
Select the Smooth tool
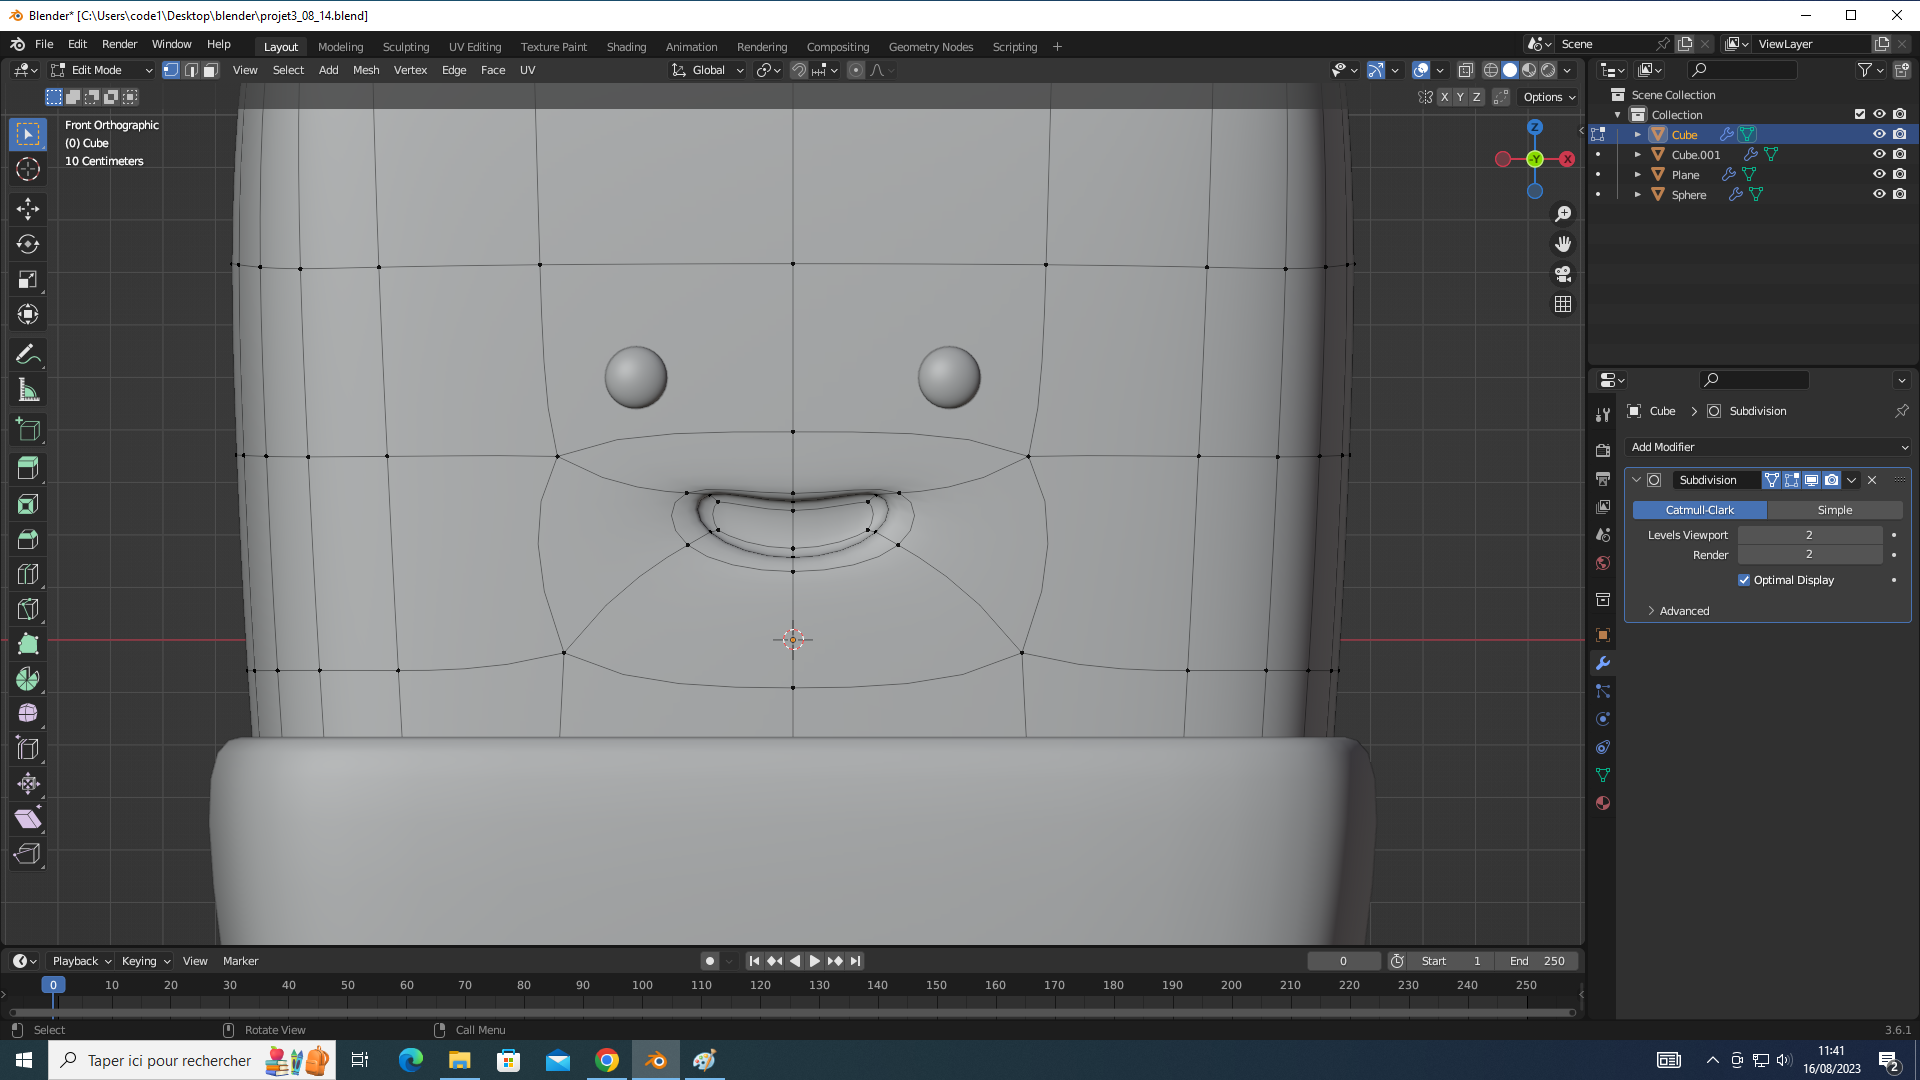click(x=28, y=713)
